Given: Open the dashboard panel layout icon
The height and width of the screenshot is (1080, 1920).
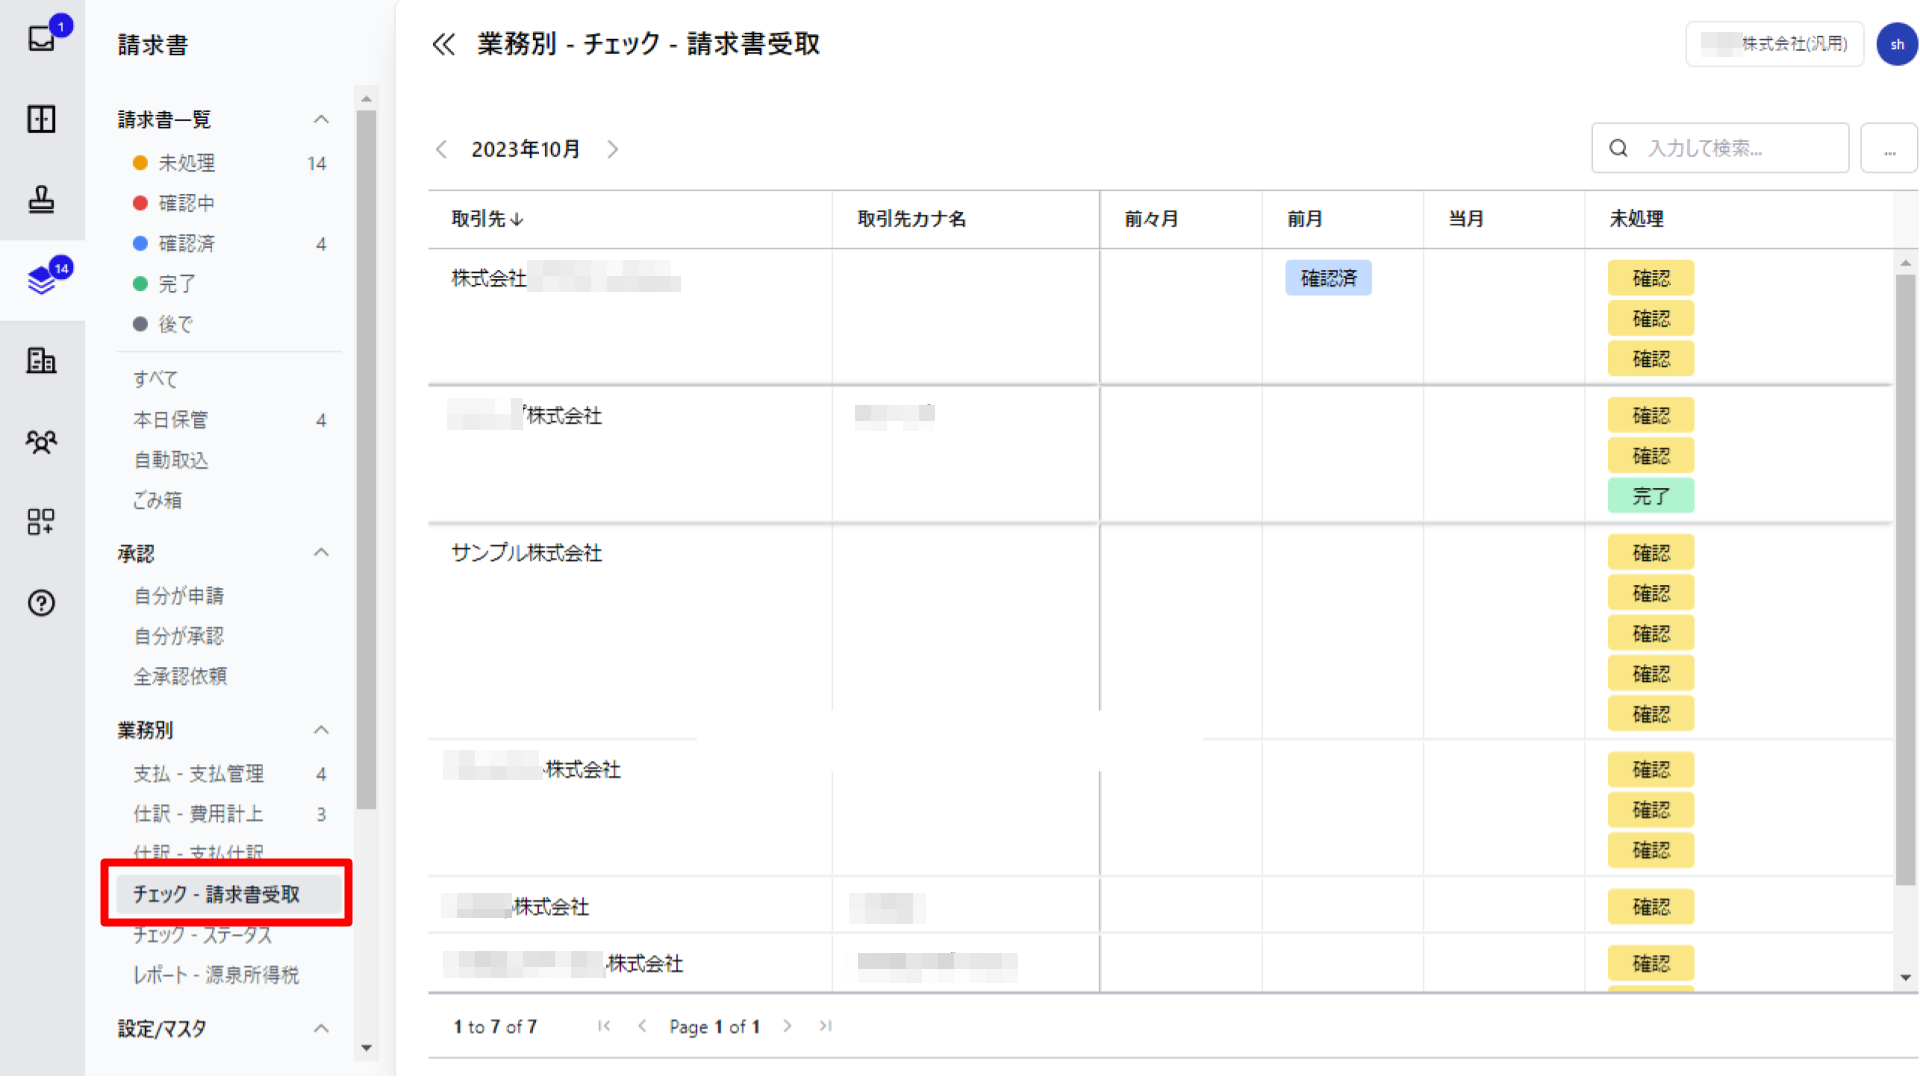Looking at the screenshot, I should pyautogui.click(x=41, y=119).
